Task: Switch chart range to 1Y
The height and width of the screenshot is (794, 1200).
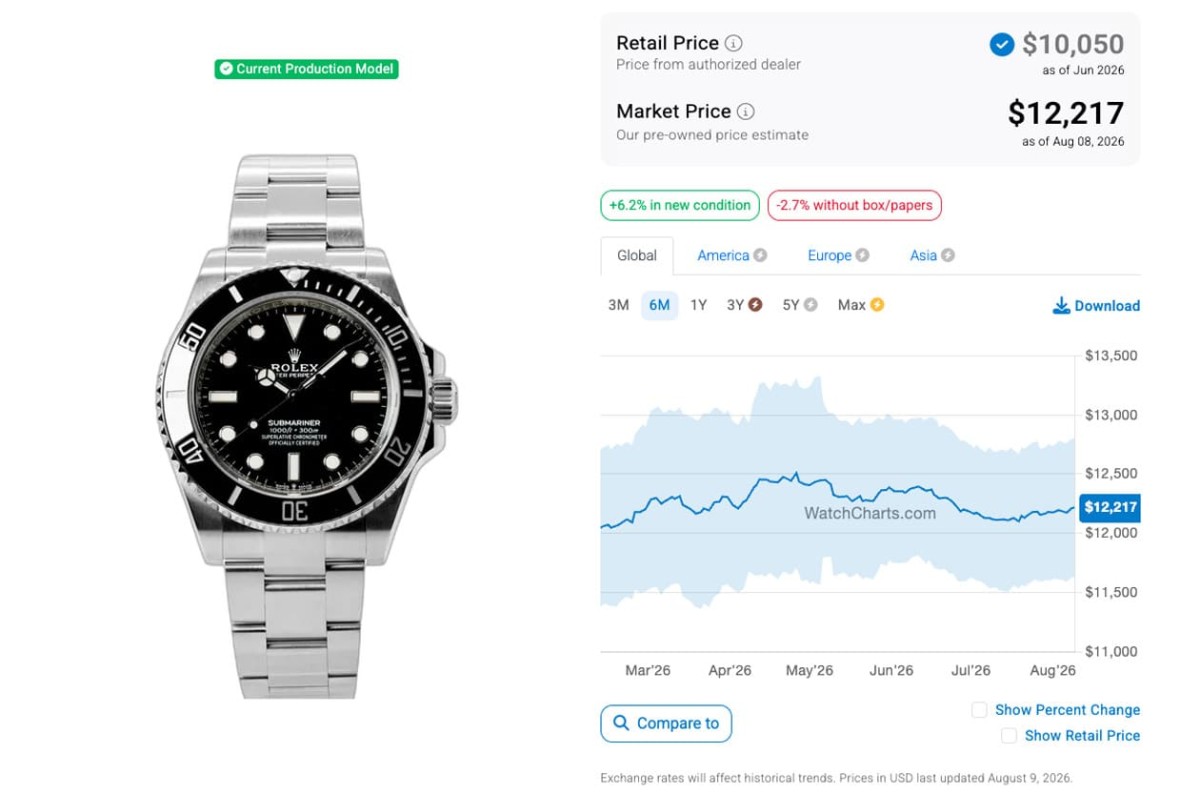Action: 698,305
